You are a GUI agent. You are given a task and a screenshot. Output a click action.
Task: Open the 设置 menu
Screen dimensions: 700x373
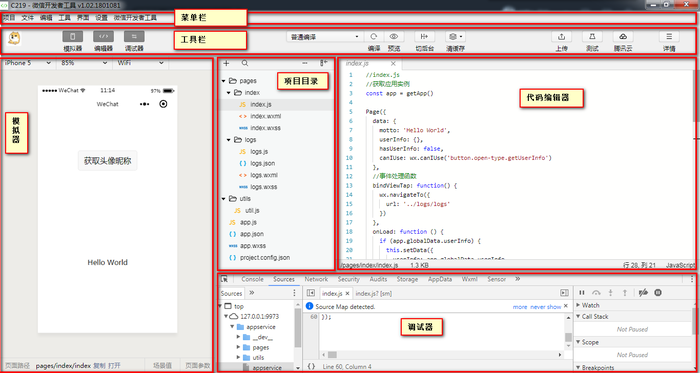click(101, 18)
